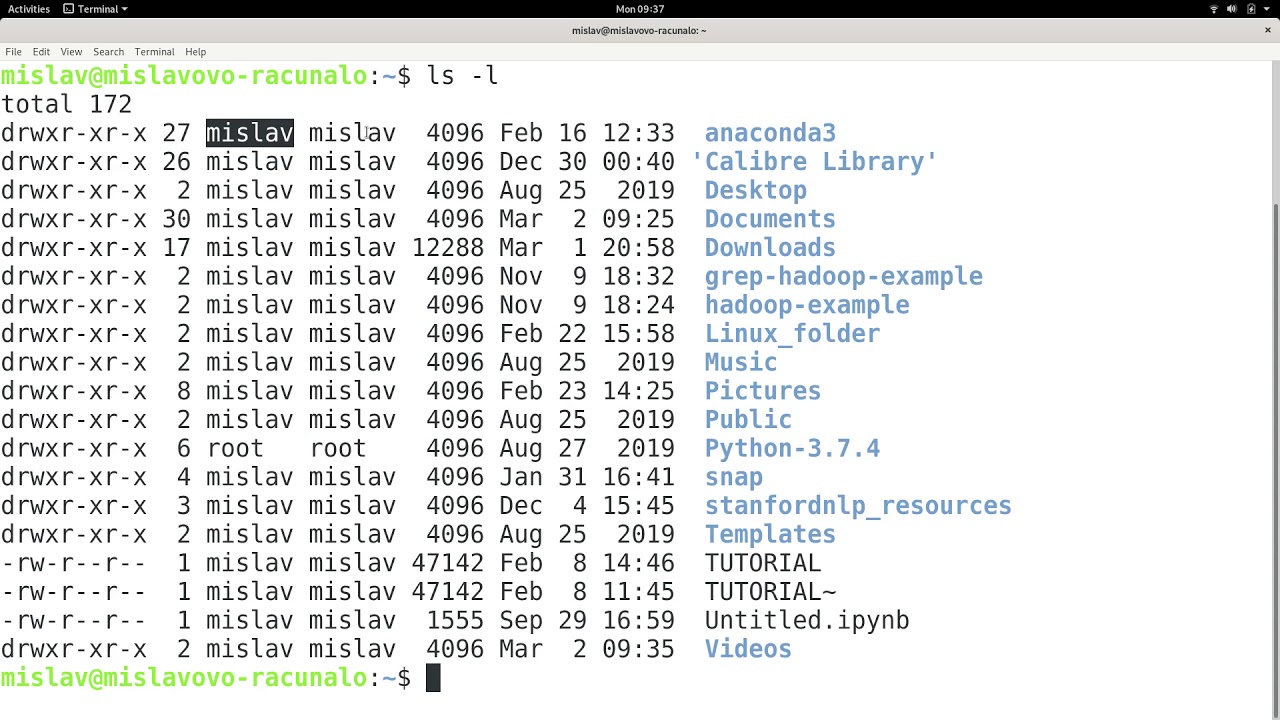This screenshot has height=720, width=1280.
Task: Click the Linux_folder directory name
Action: 792,334
